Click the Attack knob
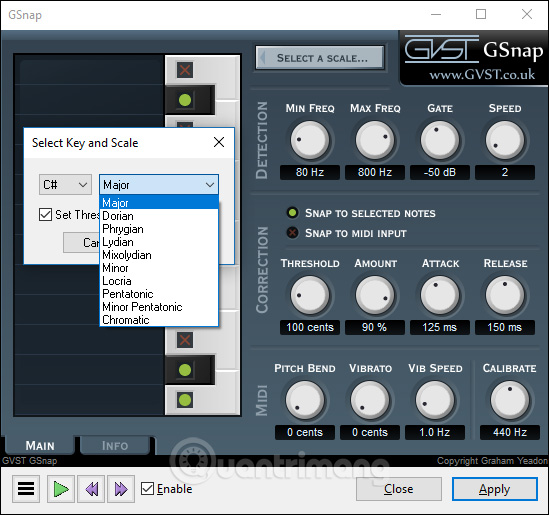Image resolution: width=549 pixels, height=515 pixels. 440,295
